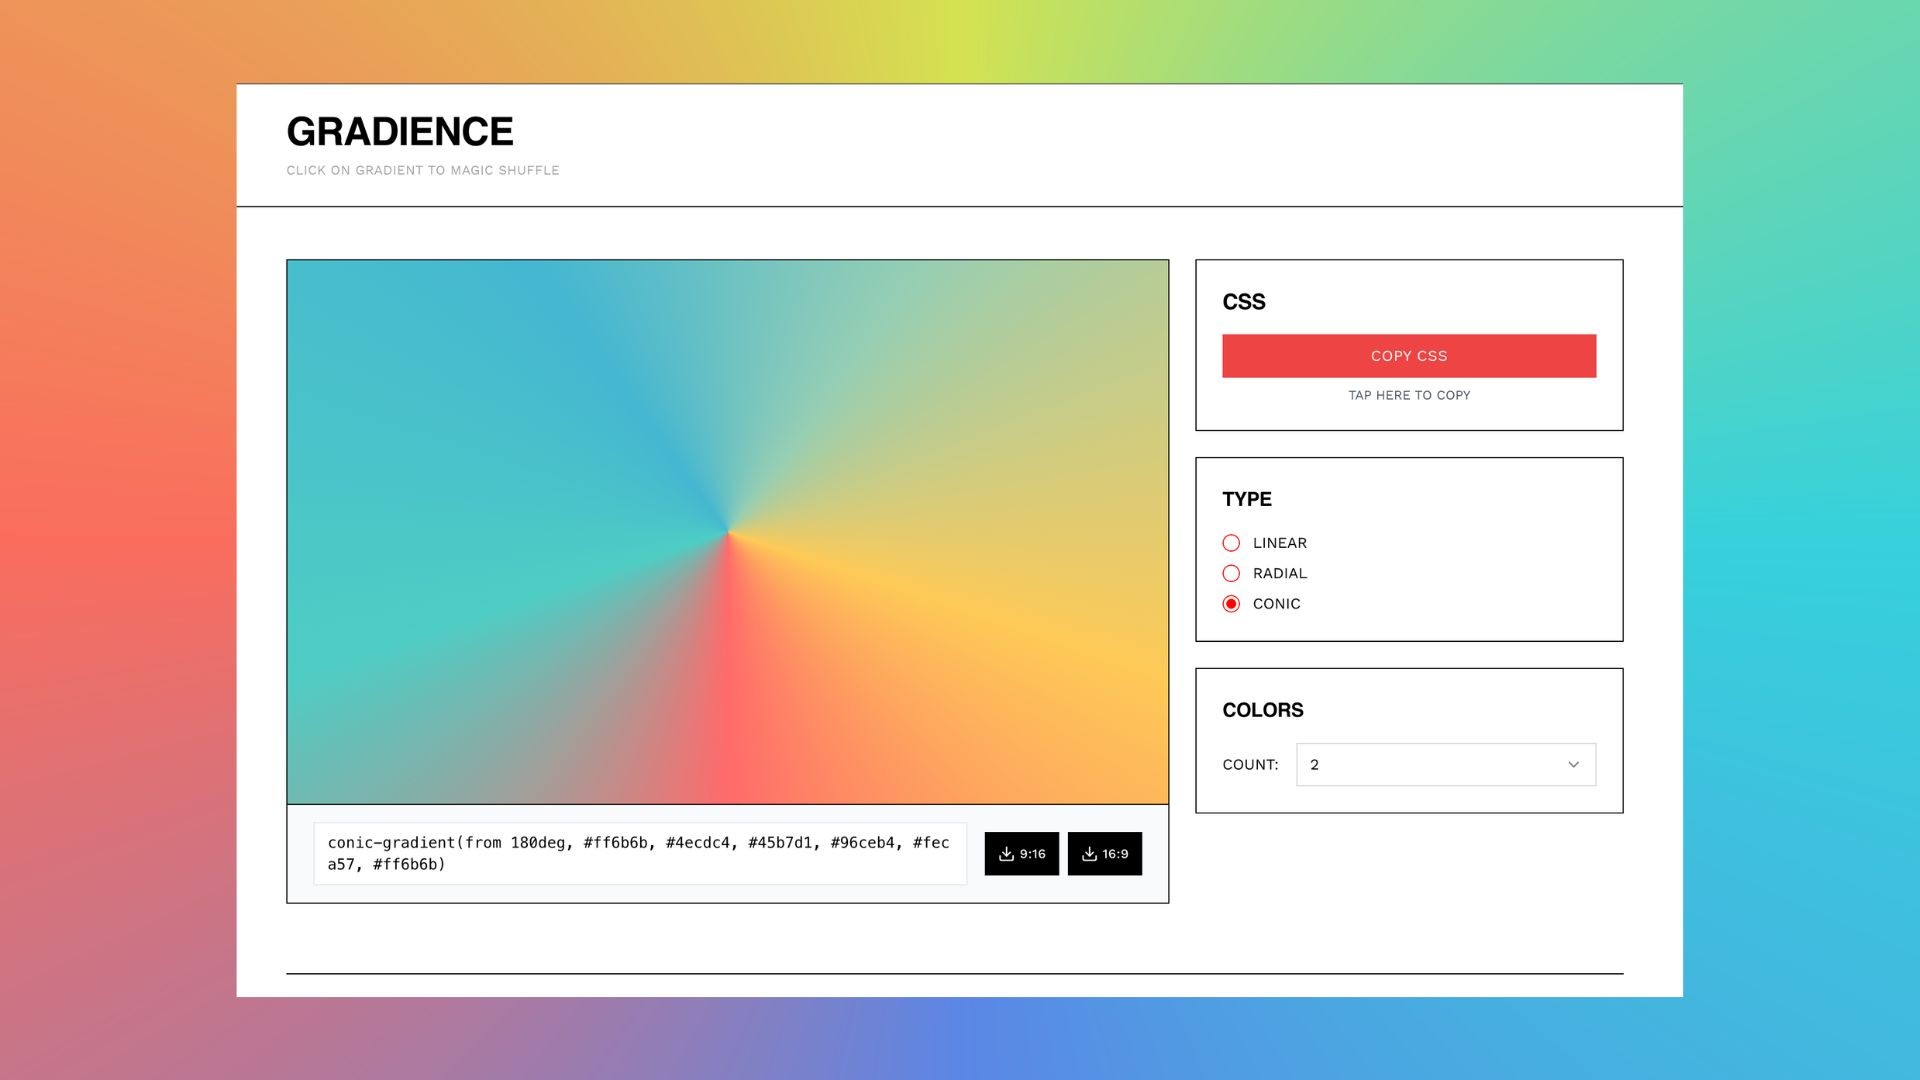Click the TAP HERE TO COPY text
1920x1080 pixels.
tap(1408, 395)
